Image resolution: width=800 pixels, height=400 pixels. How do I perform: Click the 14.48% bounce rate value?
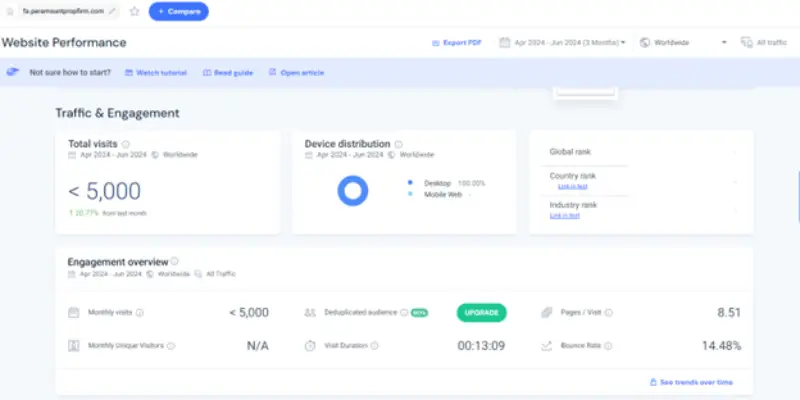point(721,346)
